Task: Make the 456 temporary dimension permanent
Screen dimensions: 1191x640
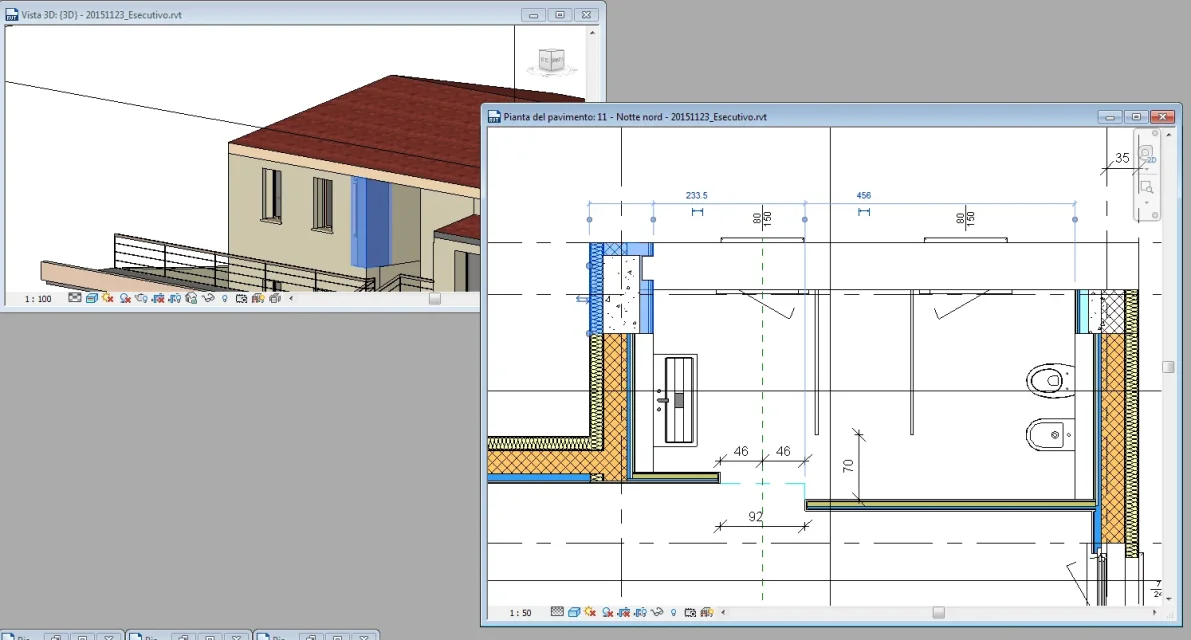Action: pyautogui.click(x=864, y=212)
